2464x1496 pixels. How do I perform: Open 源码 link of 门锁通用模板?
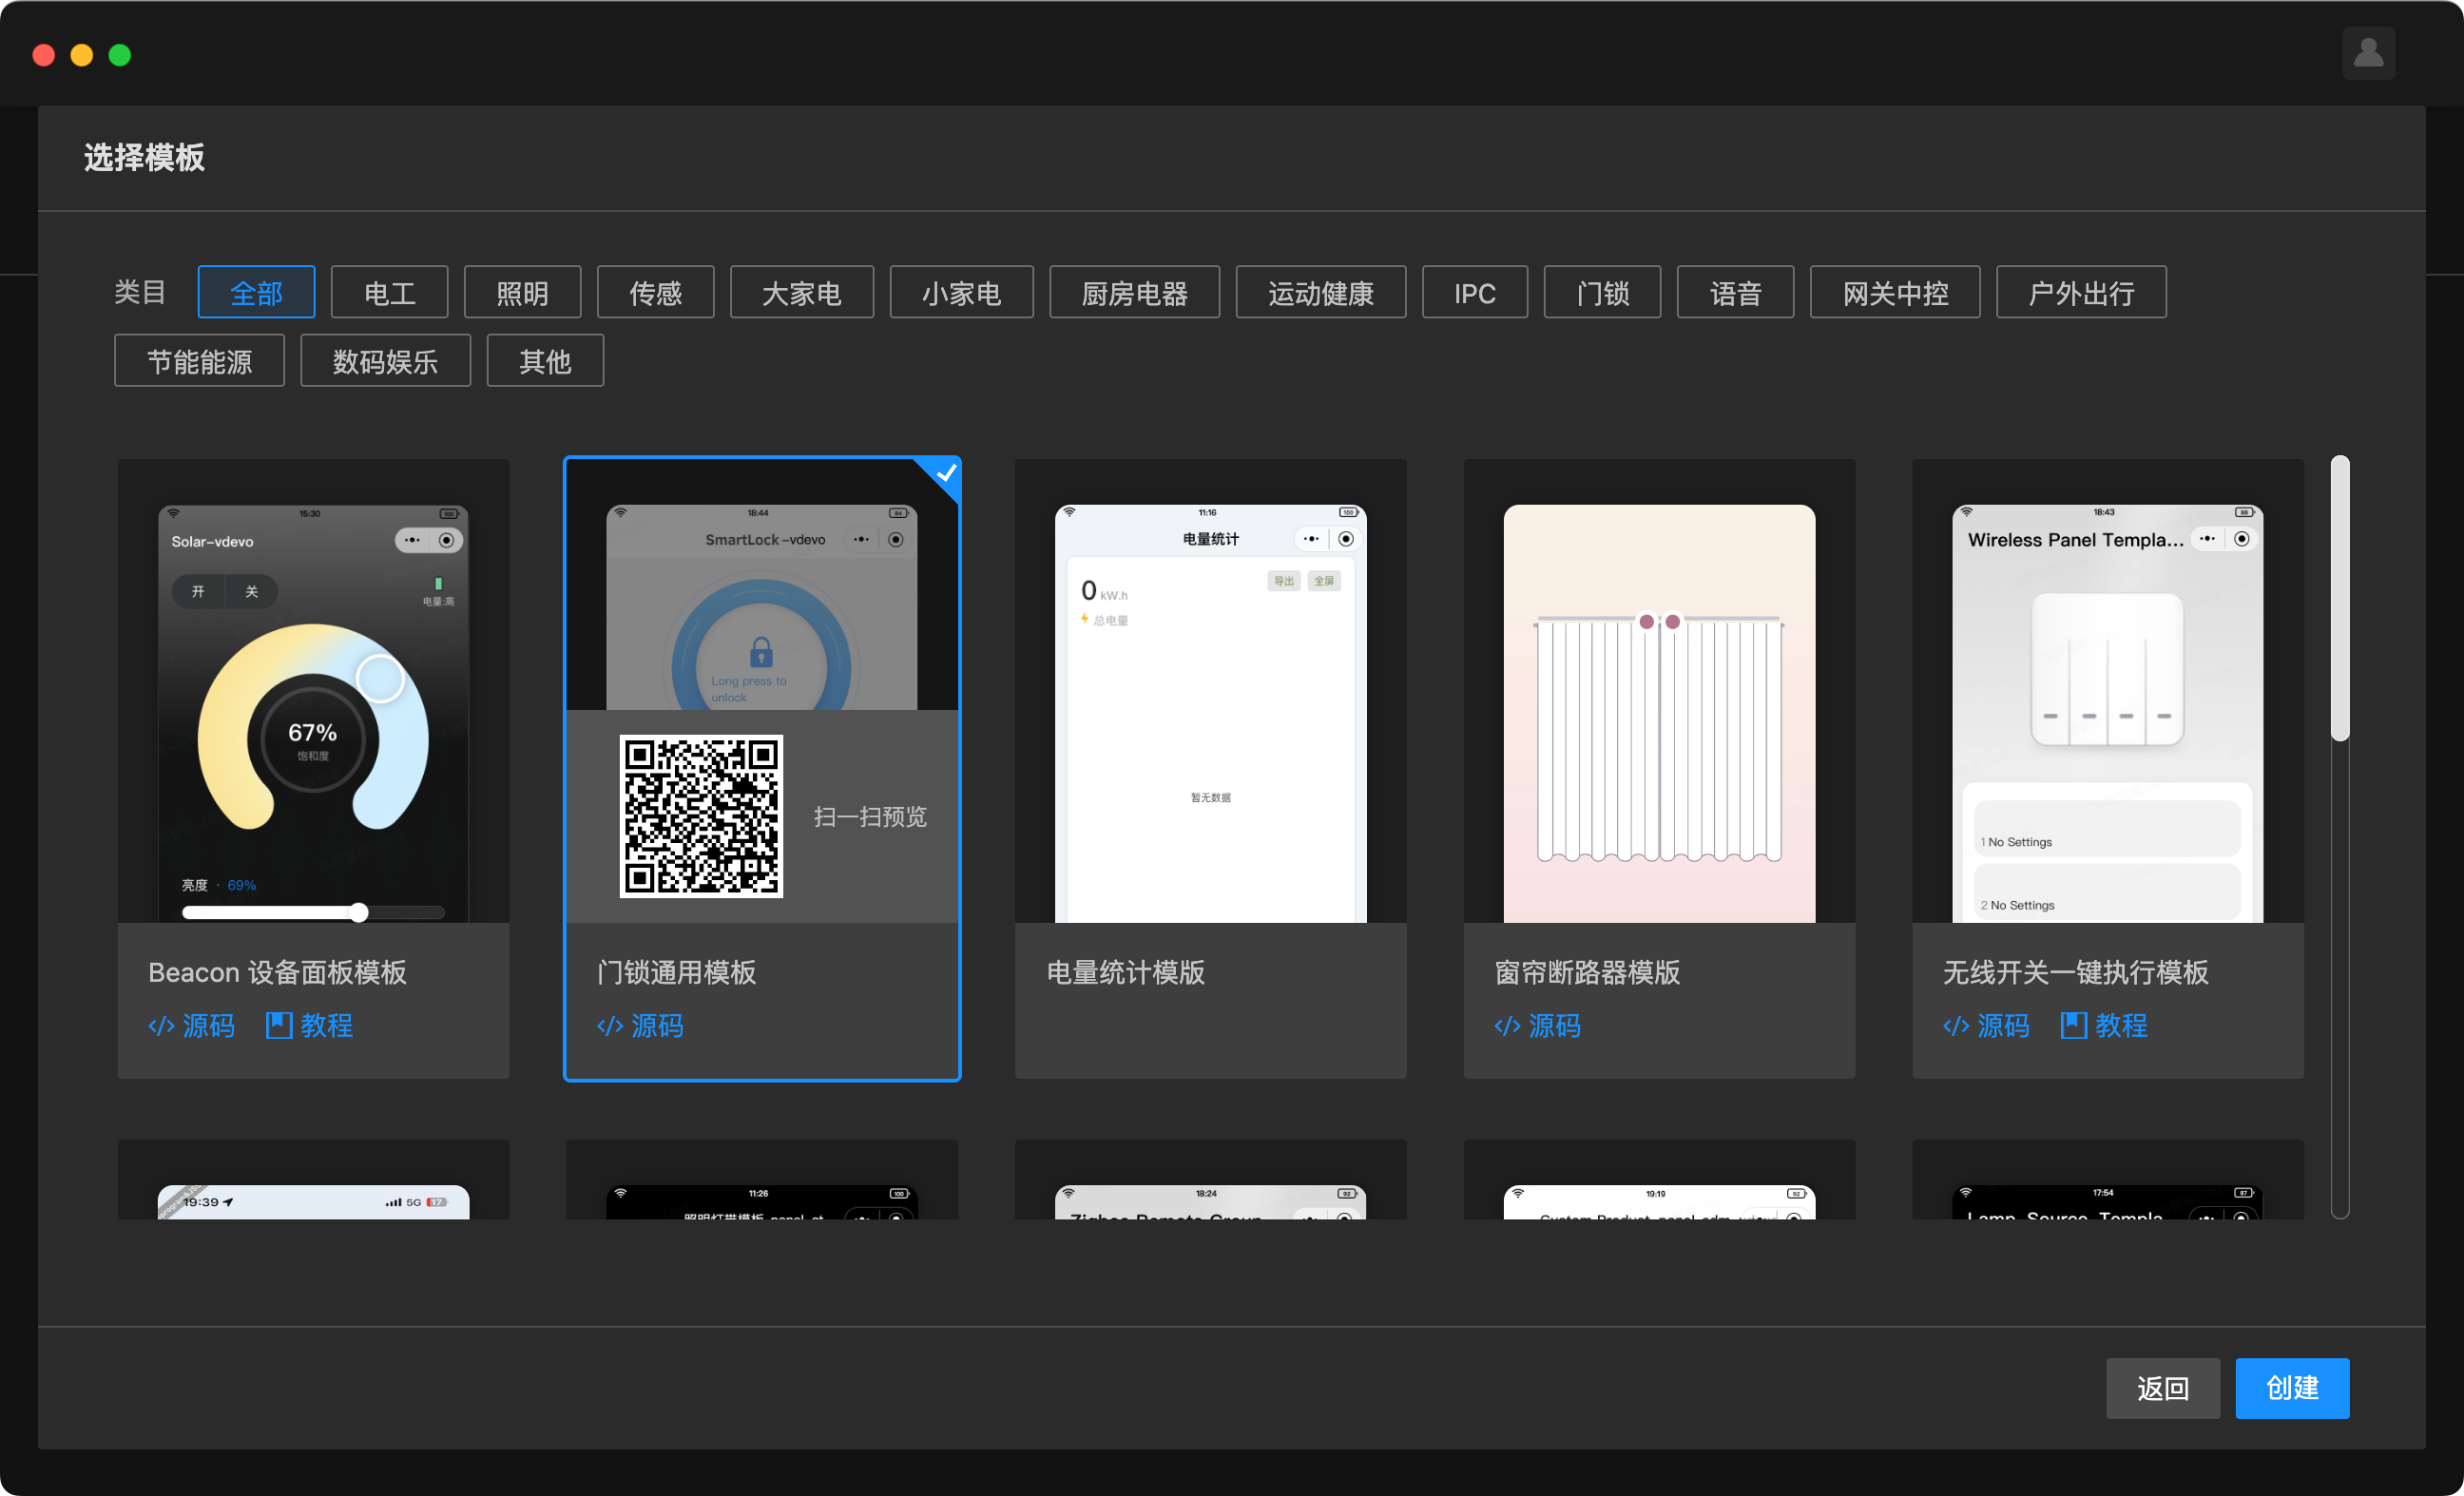[640, 1025]
